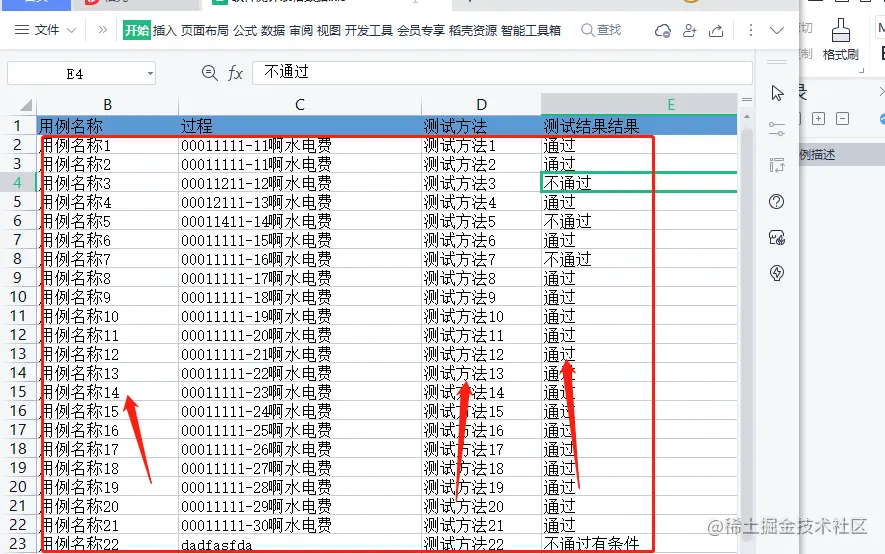Select cell dadfasfda

tap(300, 544)
